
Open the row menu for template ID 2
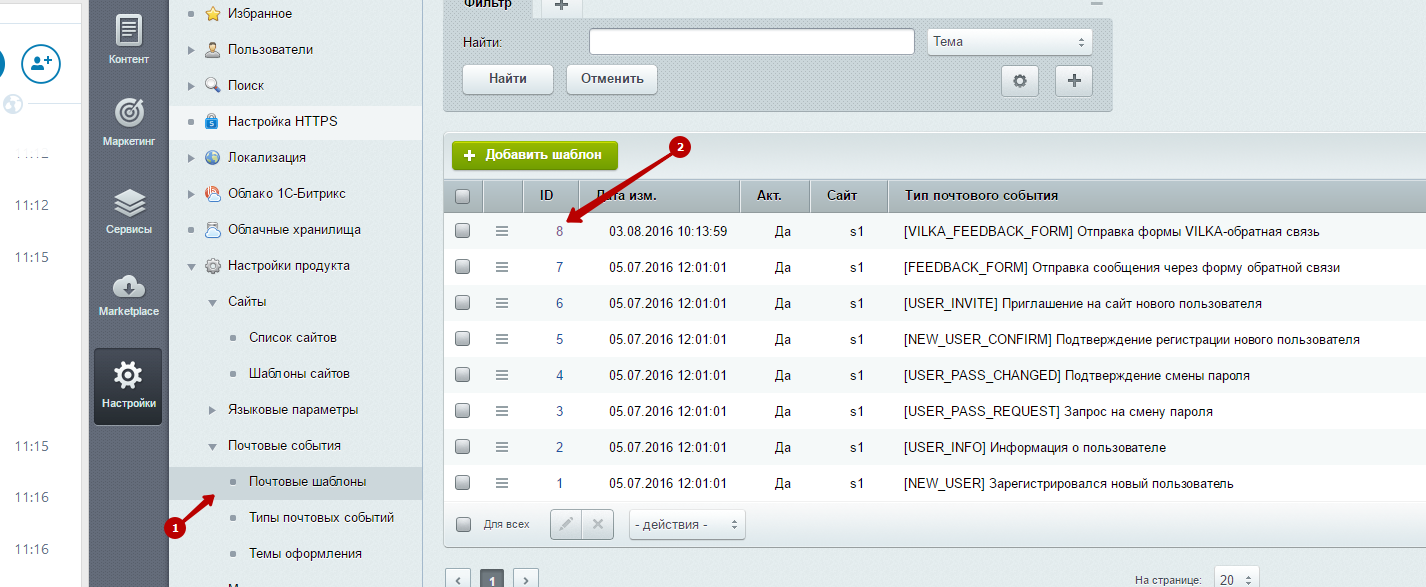click(502, 447)
